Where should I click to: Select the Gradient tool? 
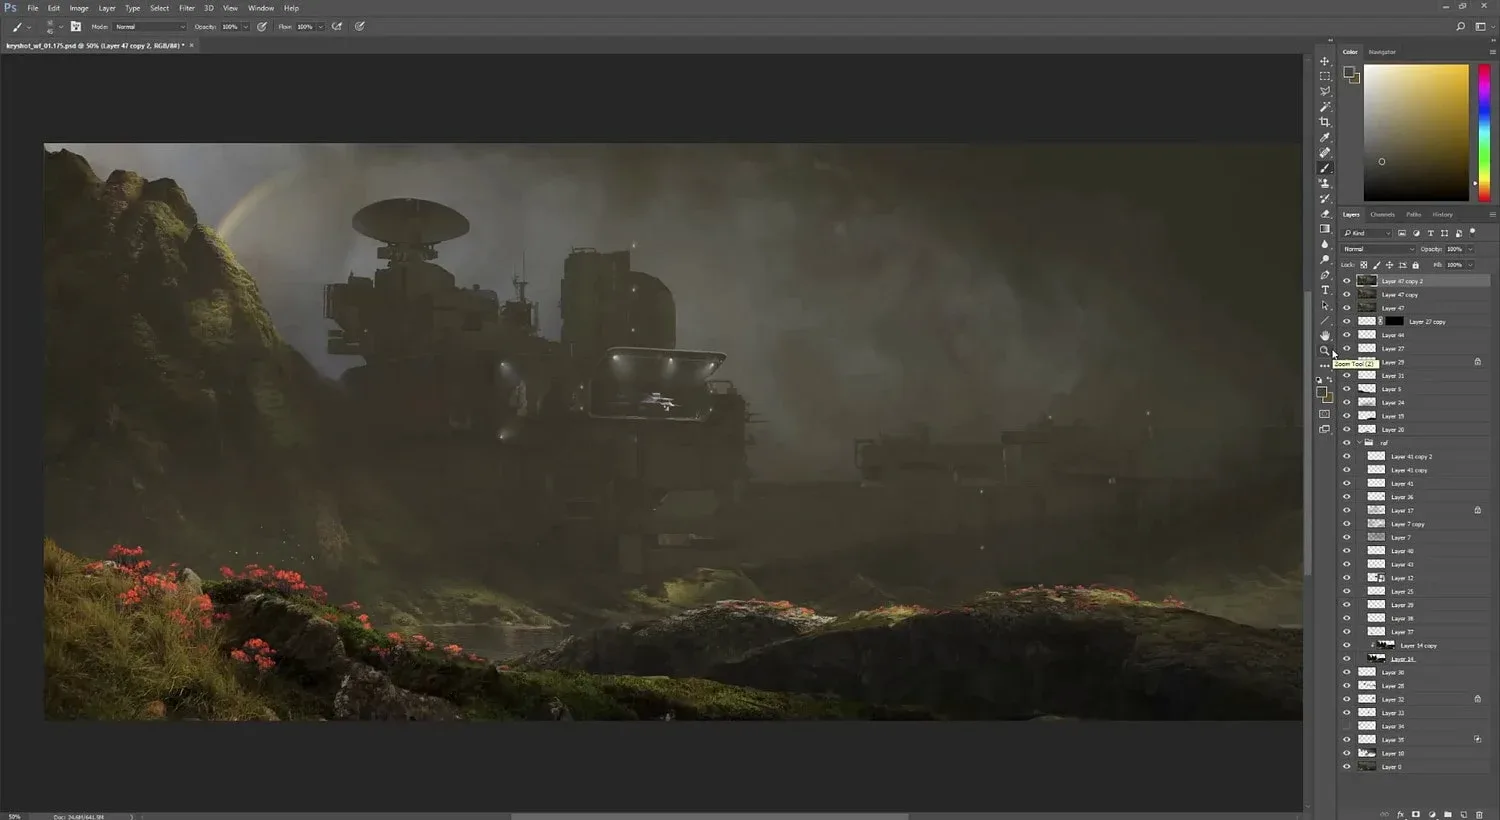coord(1325,229)
